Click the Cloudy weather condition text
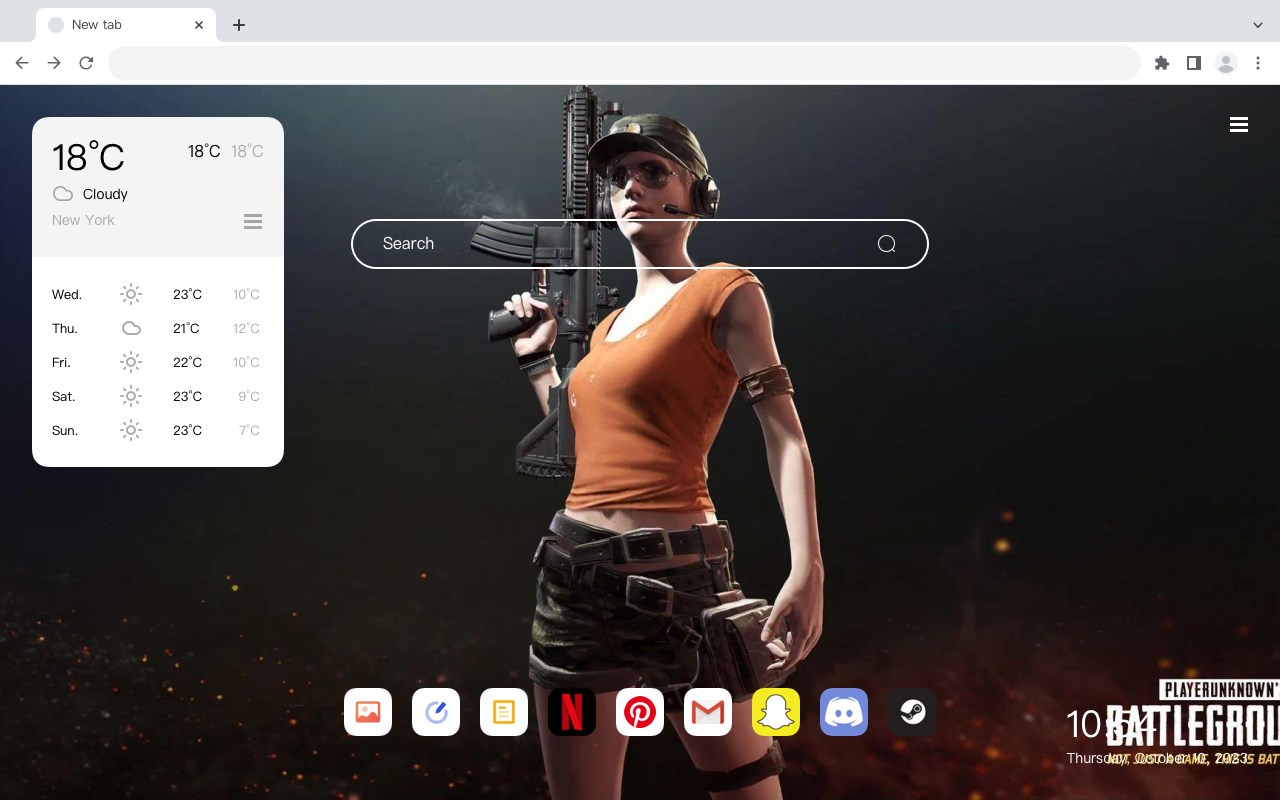 coord(105,194)
